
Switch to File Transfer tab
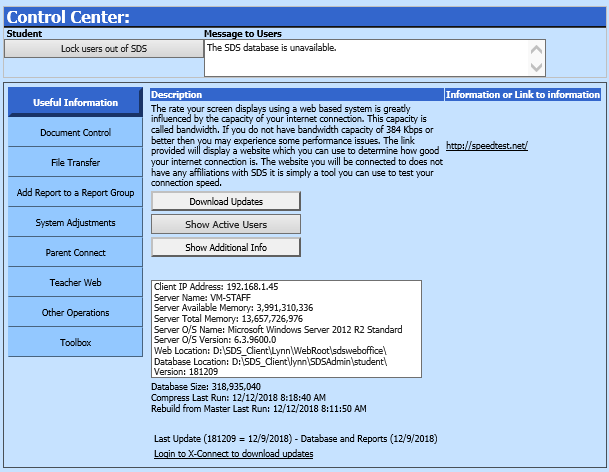(x=75, y=162)
